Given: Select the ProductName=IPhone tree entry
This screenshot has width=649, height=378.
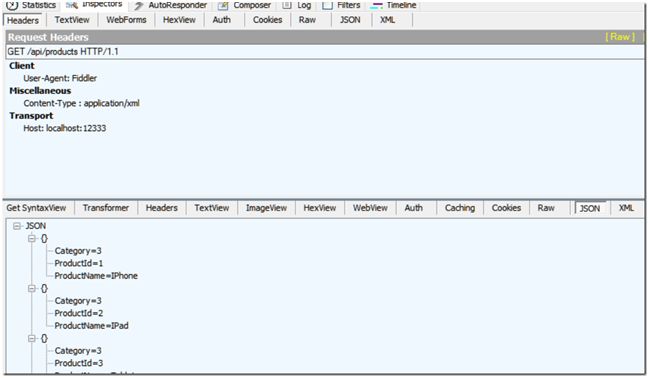Looking at the screenshot, I should coord(96,276).
